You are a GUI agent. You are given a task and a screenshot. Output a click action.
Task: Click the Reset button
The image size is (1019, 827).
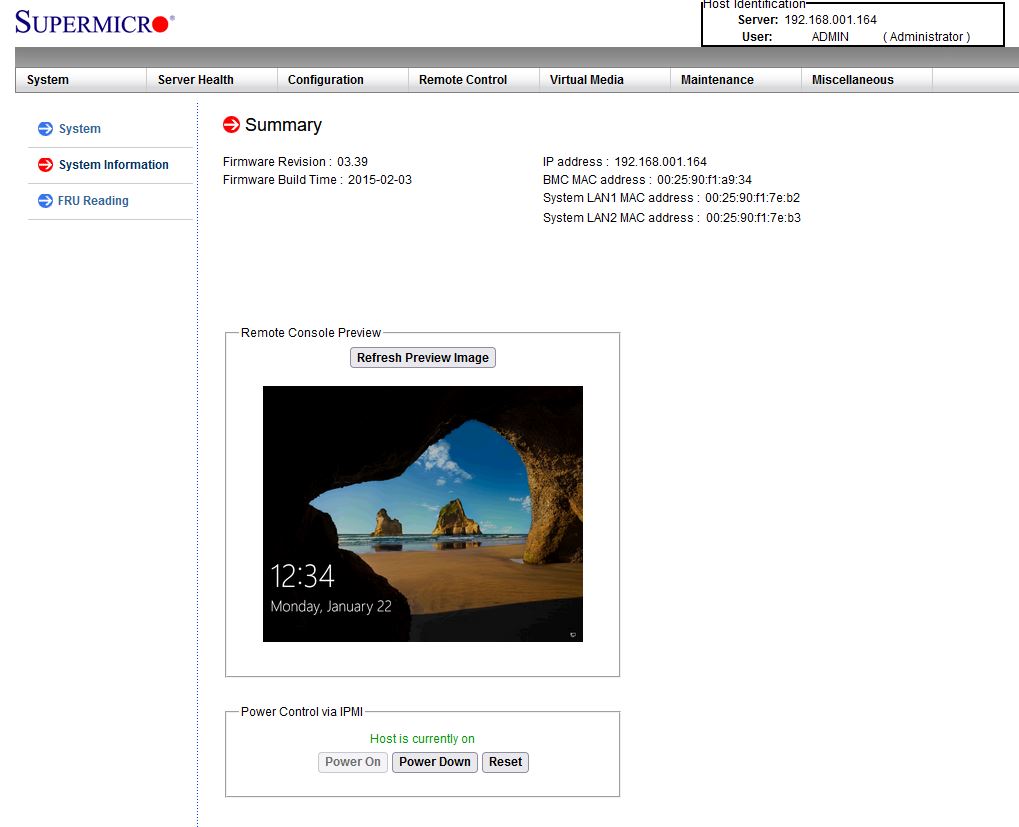click(506, 762)
